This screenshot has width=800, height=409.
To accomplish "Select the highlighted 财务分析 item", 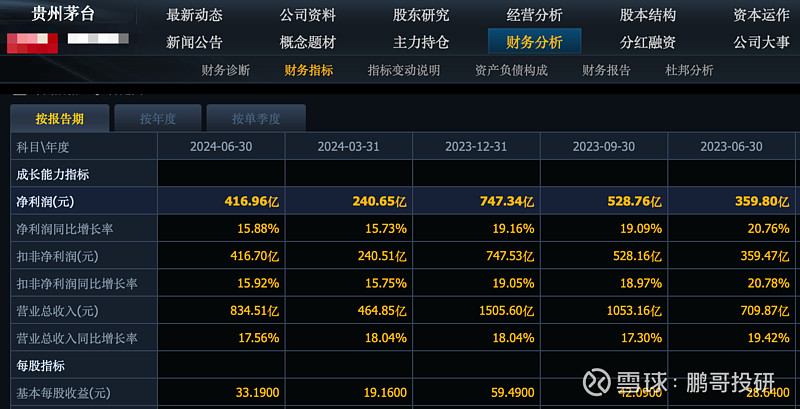I will (x=534, y=41).
